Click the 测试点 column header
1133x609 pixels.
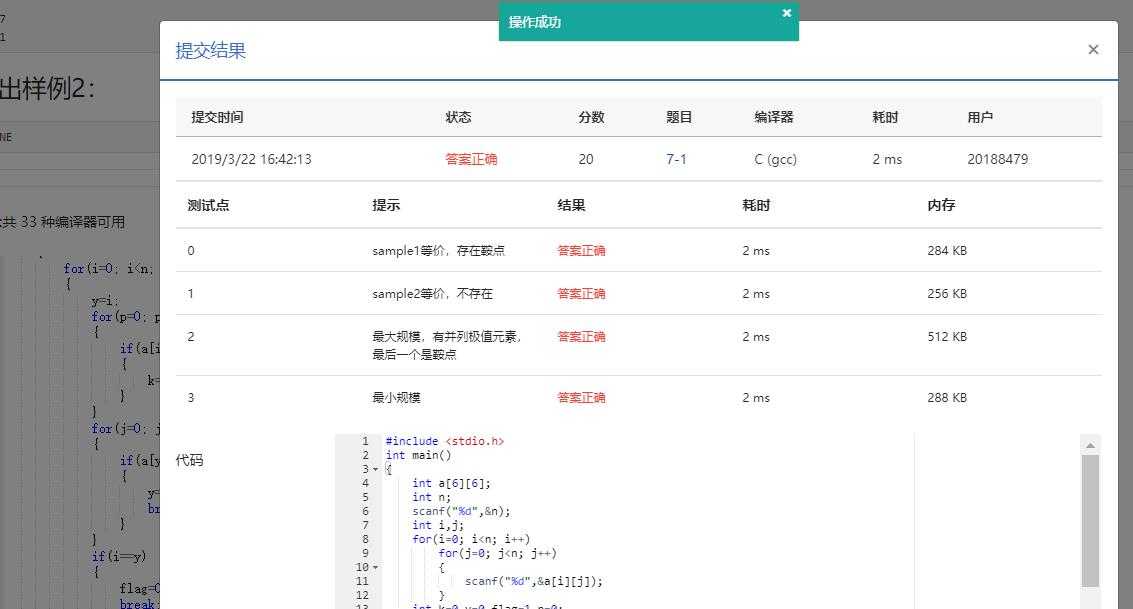pos(208,205)
